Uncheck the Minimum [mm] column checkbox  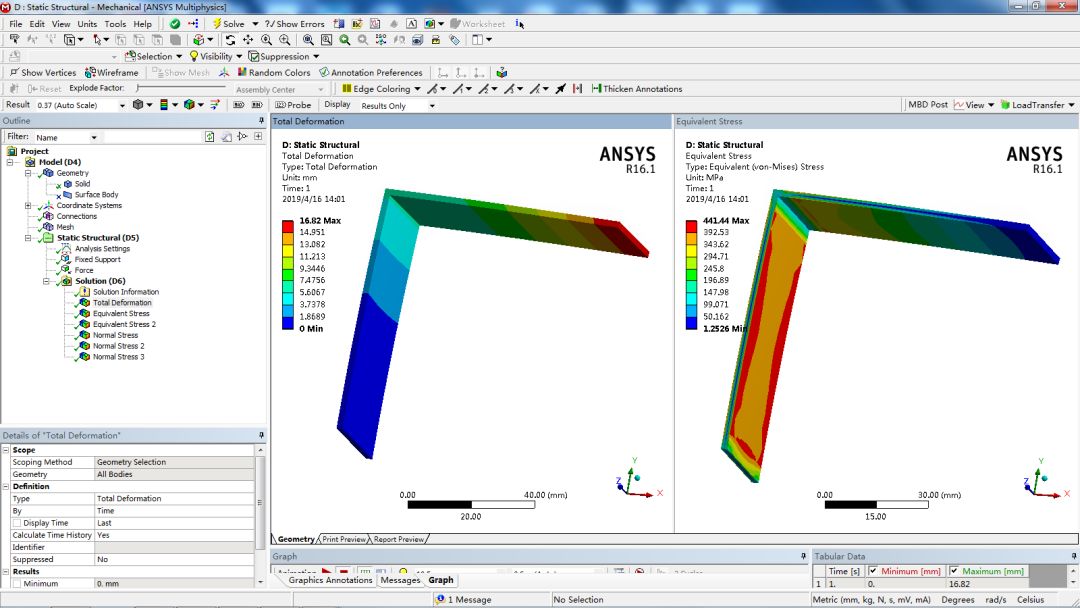click(873, 571)
